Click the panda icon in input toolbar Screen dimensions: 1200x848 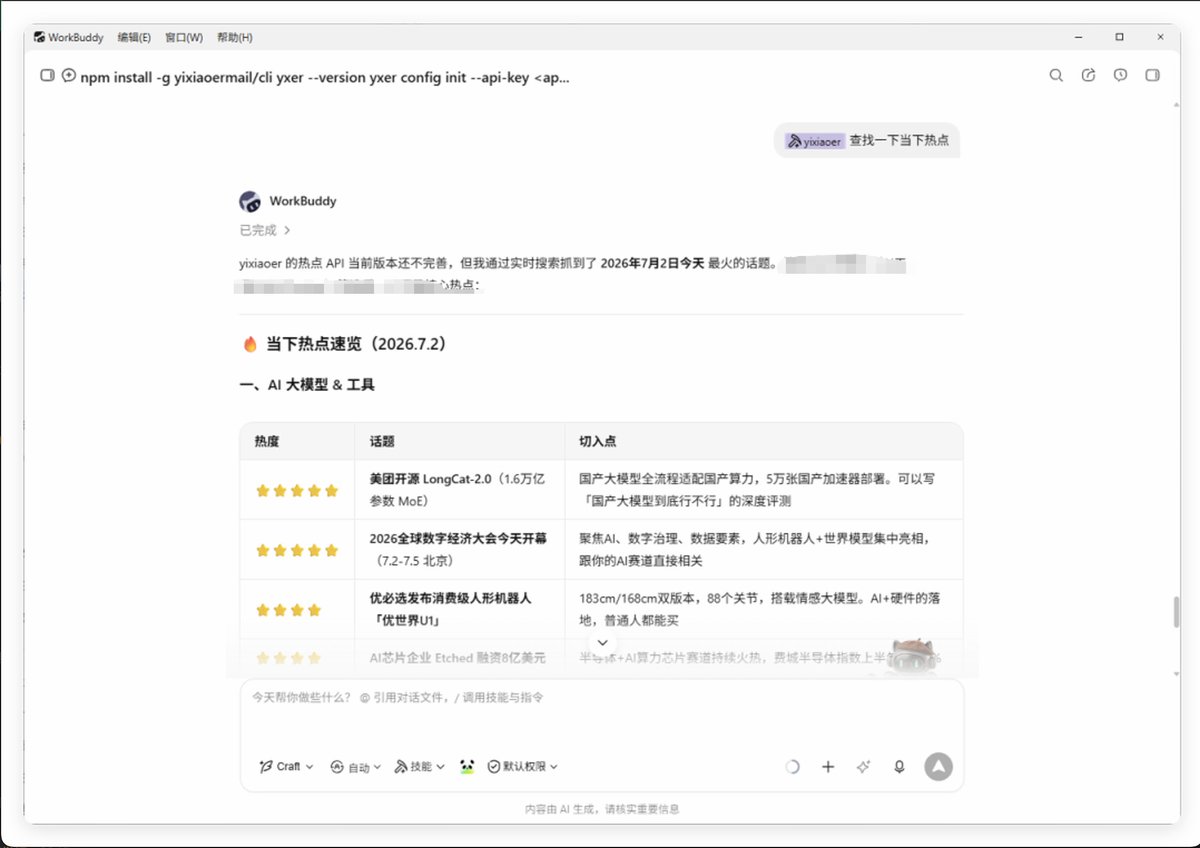pyautogui.click(x=467, y=767)
